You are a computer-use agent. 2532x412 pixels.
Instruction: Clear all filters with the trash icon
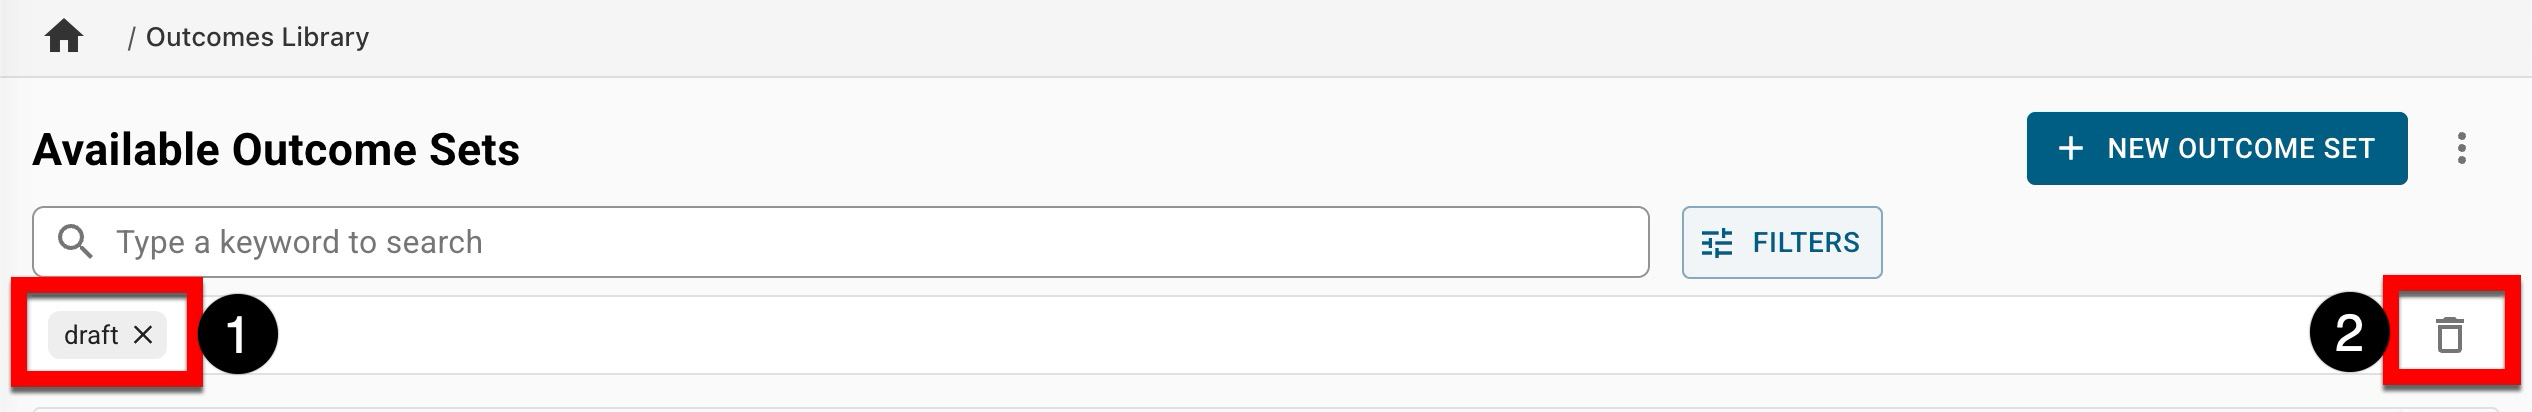pyautogui.click(x=2449, y=335)
